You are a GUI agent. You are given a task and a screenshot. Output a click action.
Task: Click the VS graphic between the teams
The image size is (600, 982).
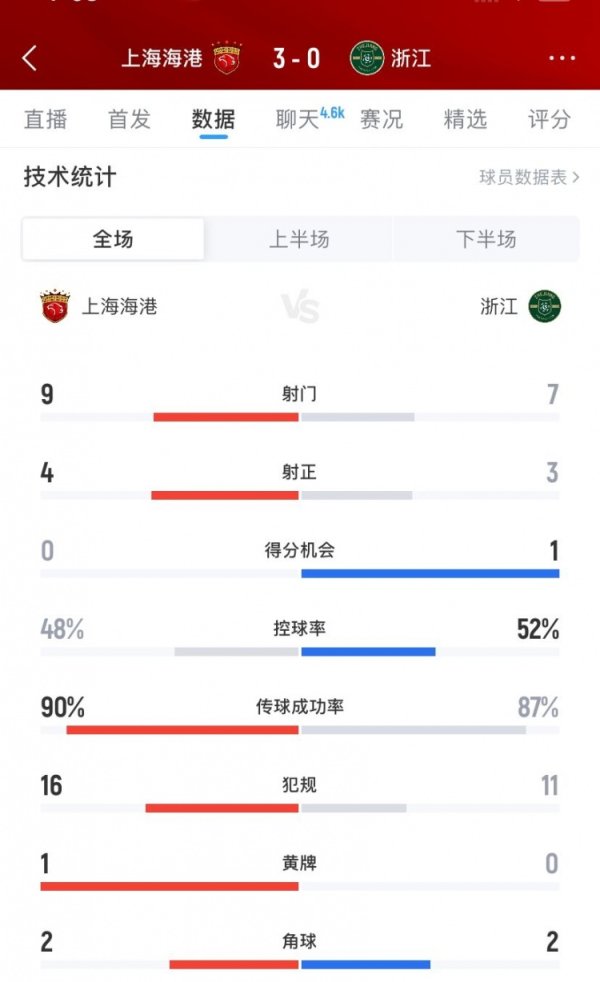coord(300,308)
